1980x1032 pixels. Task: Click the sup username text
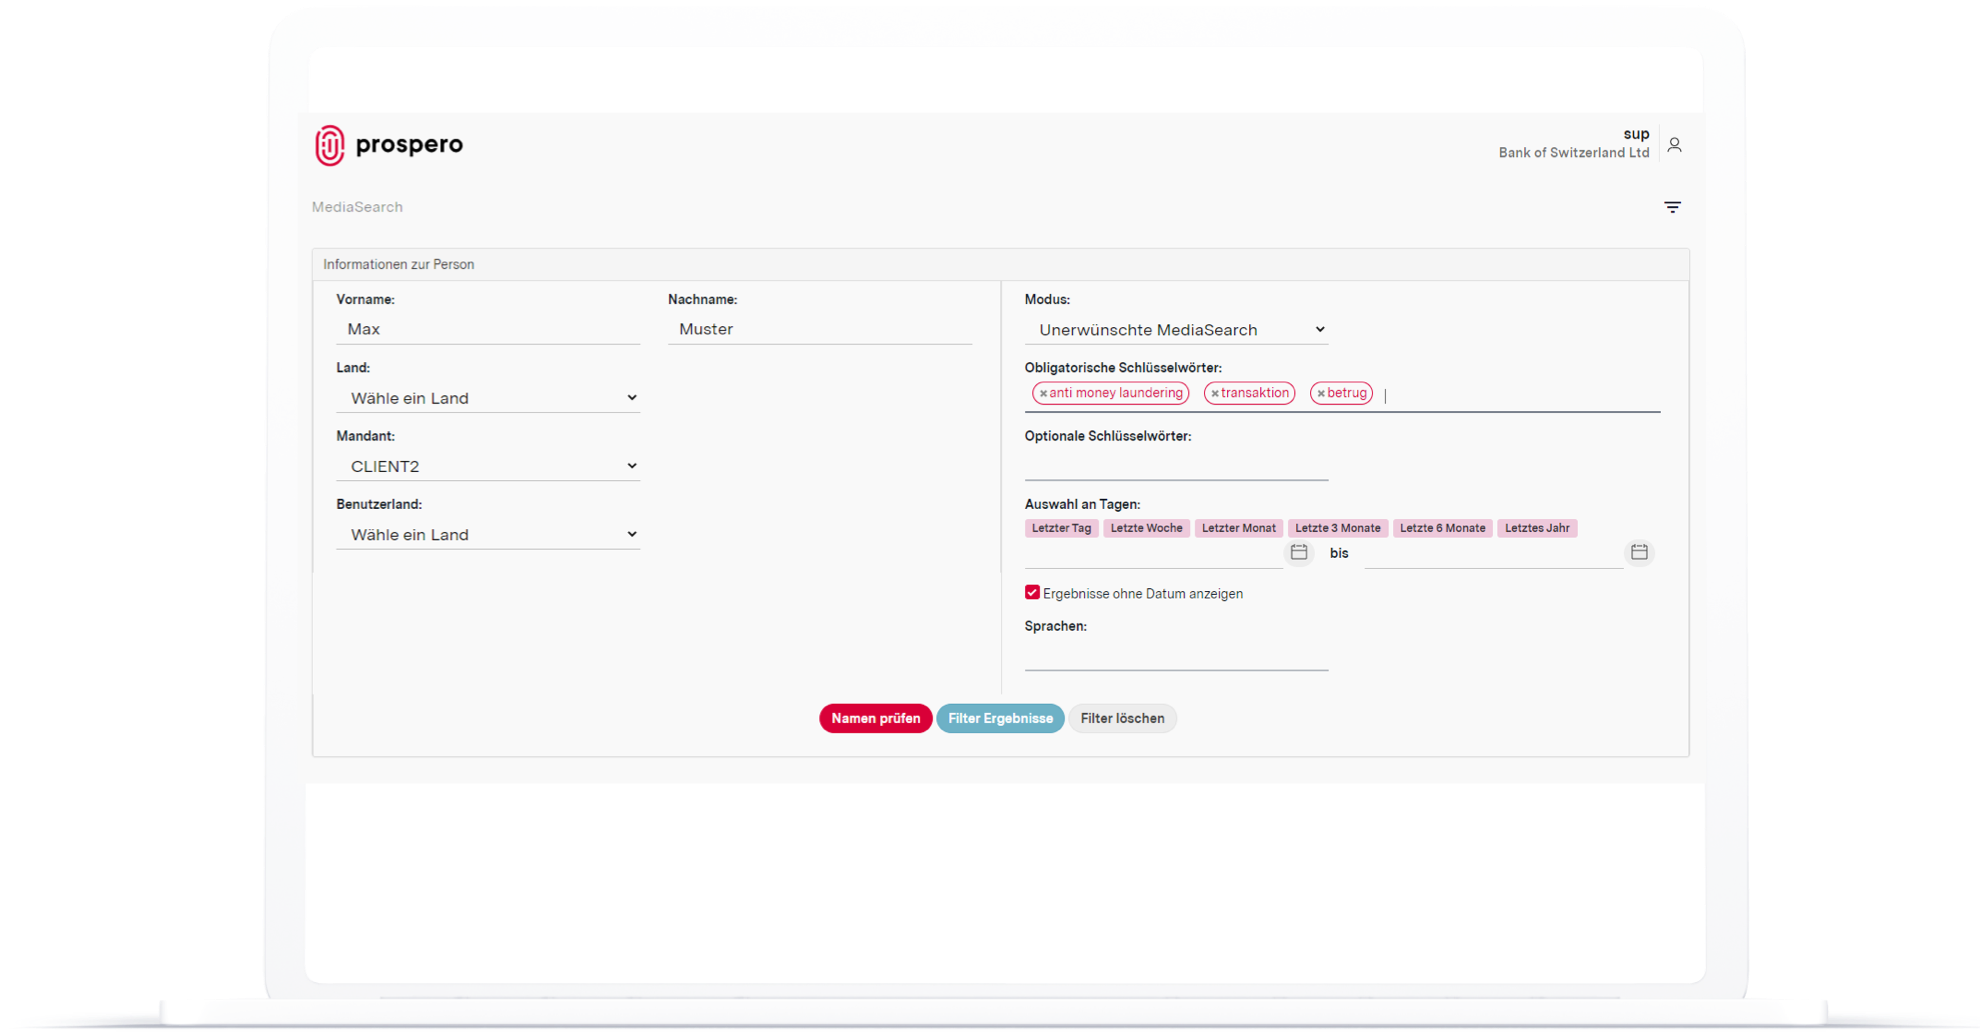pos(1636,134)
